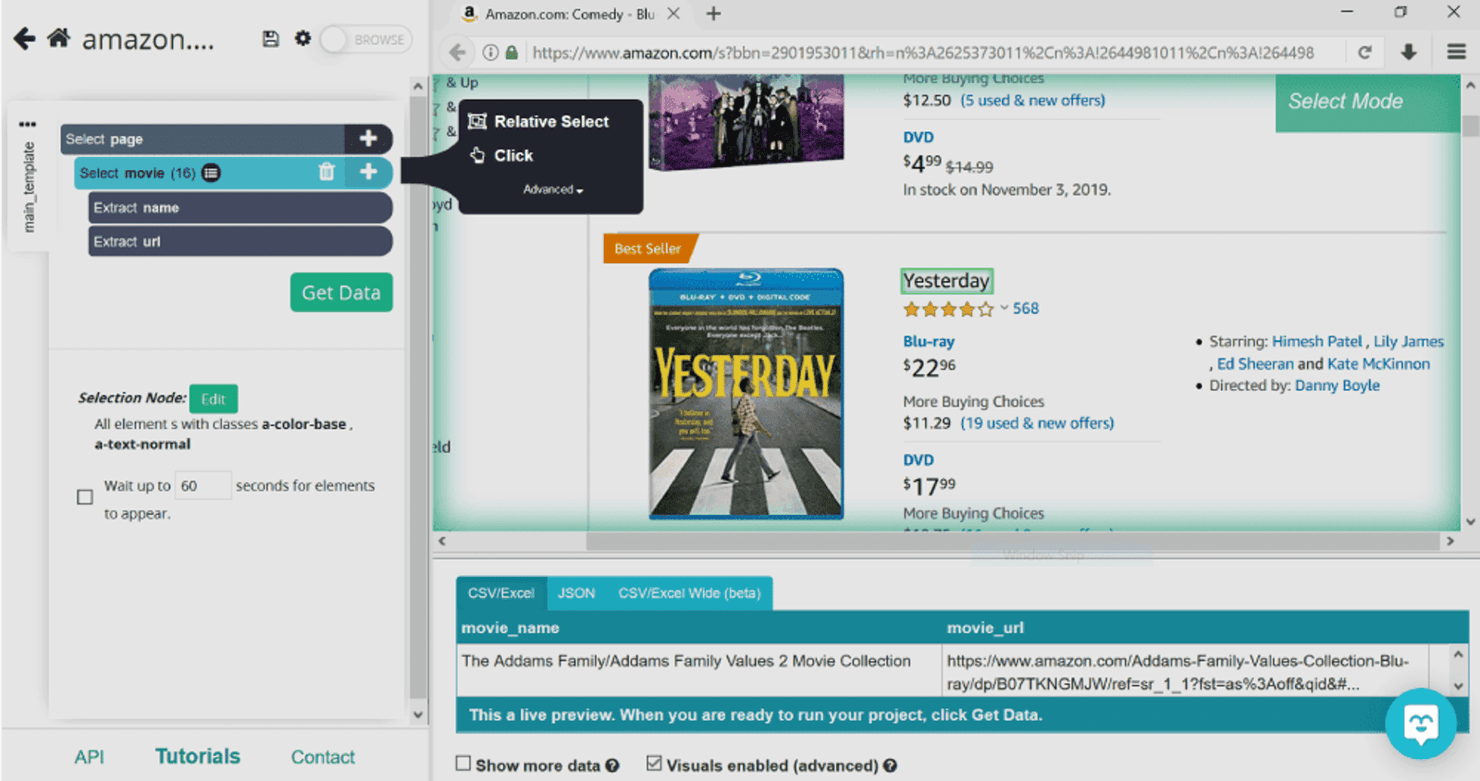Viewport: 1480px width, 781px height.
Task: Open the three-dots menu above main_template
Action: coord(27,125)
